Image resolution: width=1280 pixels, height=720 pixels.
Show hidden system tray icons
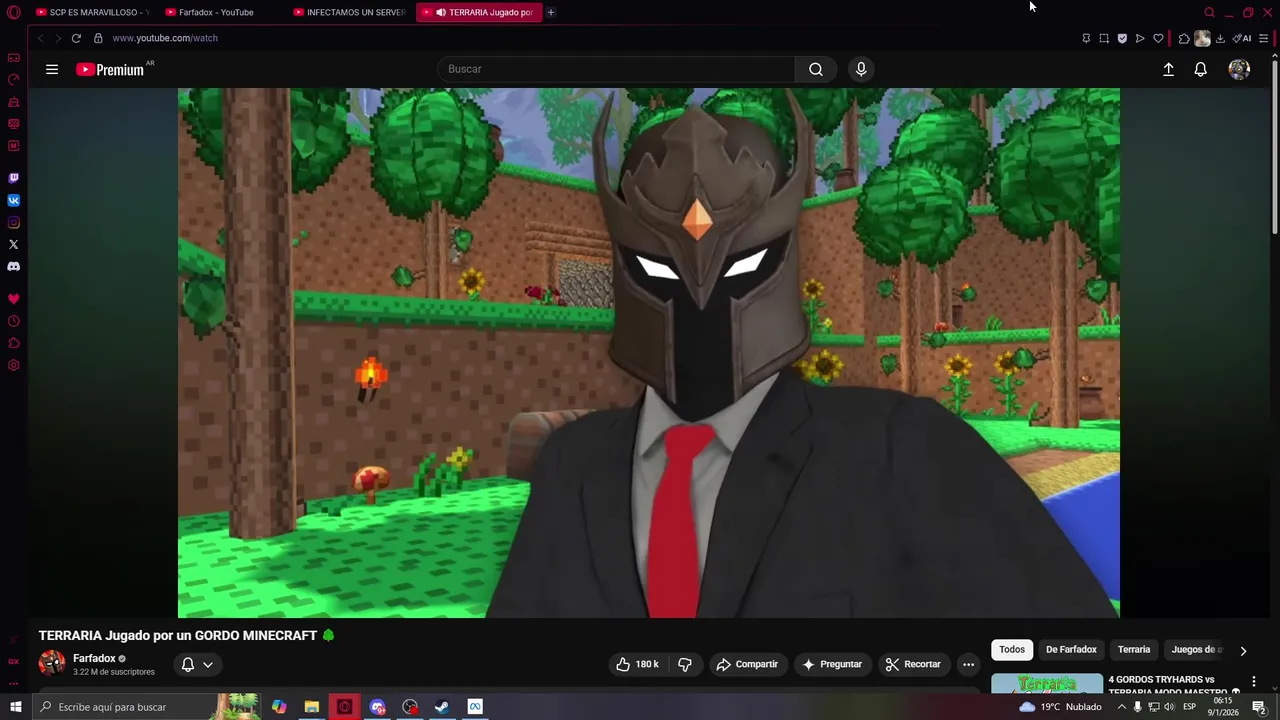click(x=1121, y=707)
